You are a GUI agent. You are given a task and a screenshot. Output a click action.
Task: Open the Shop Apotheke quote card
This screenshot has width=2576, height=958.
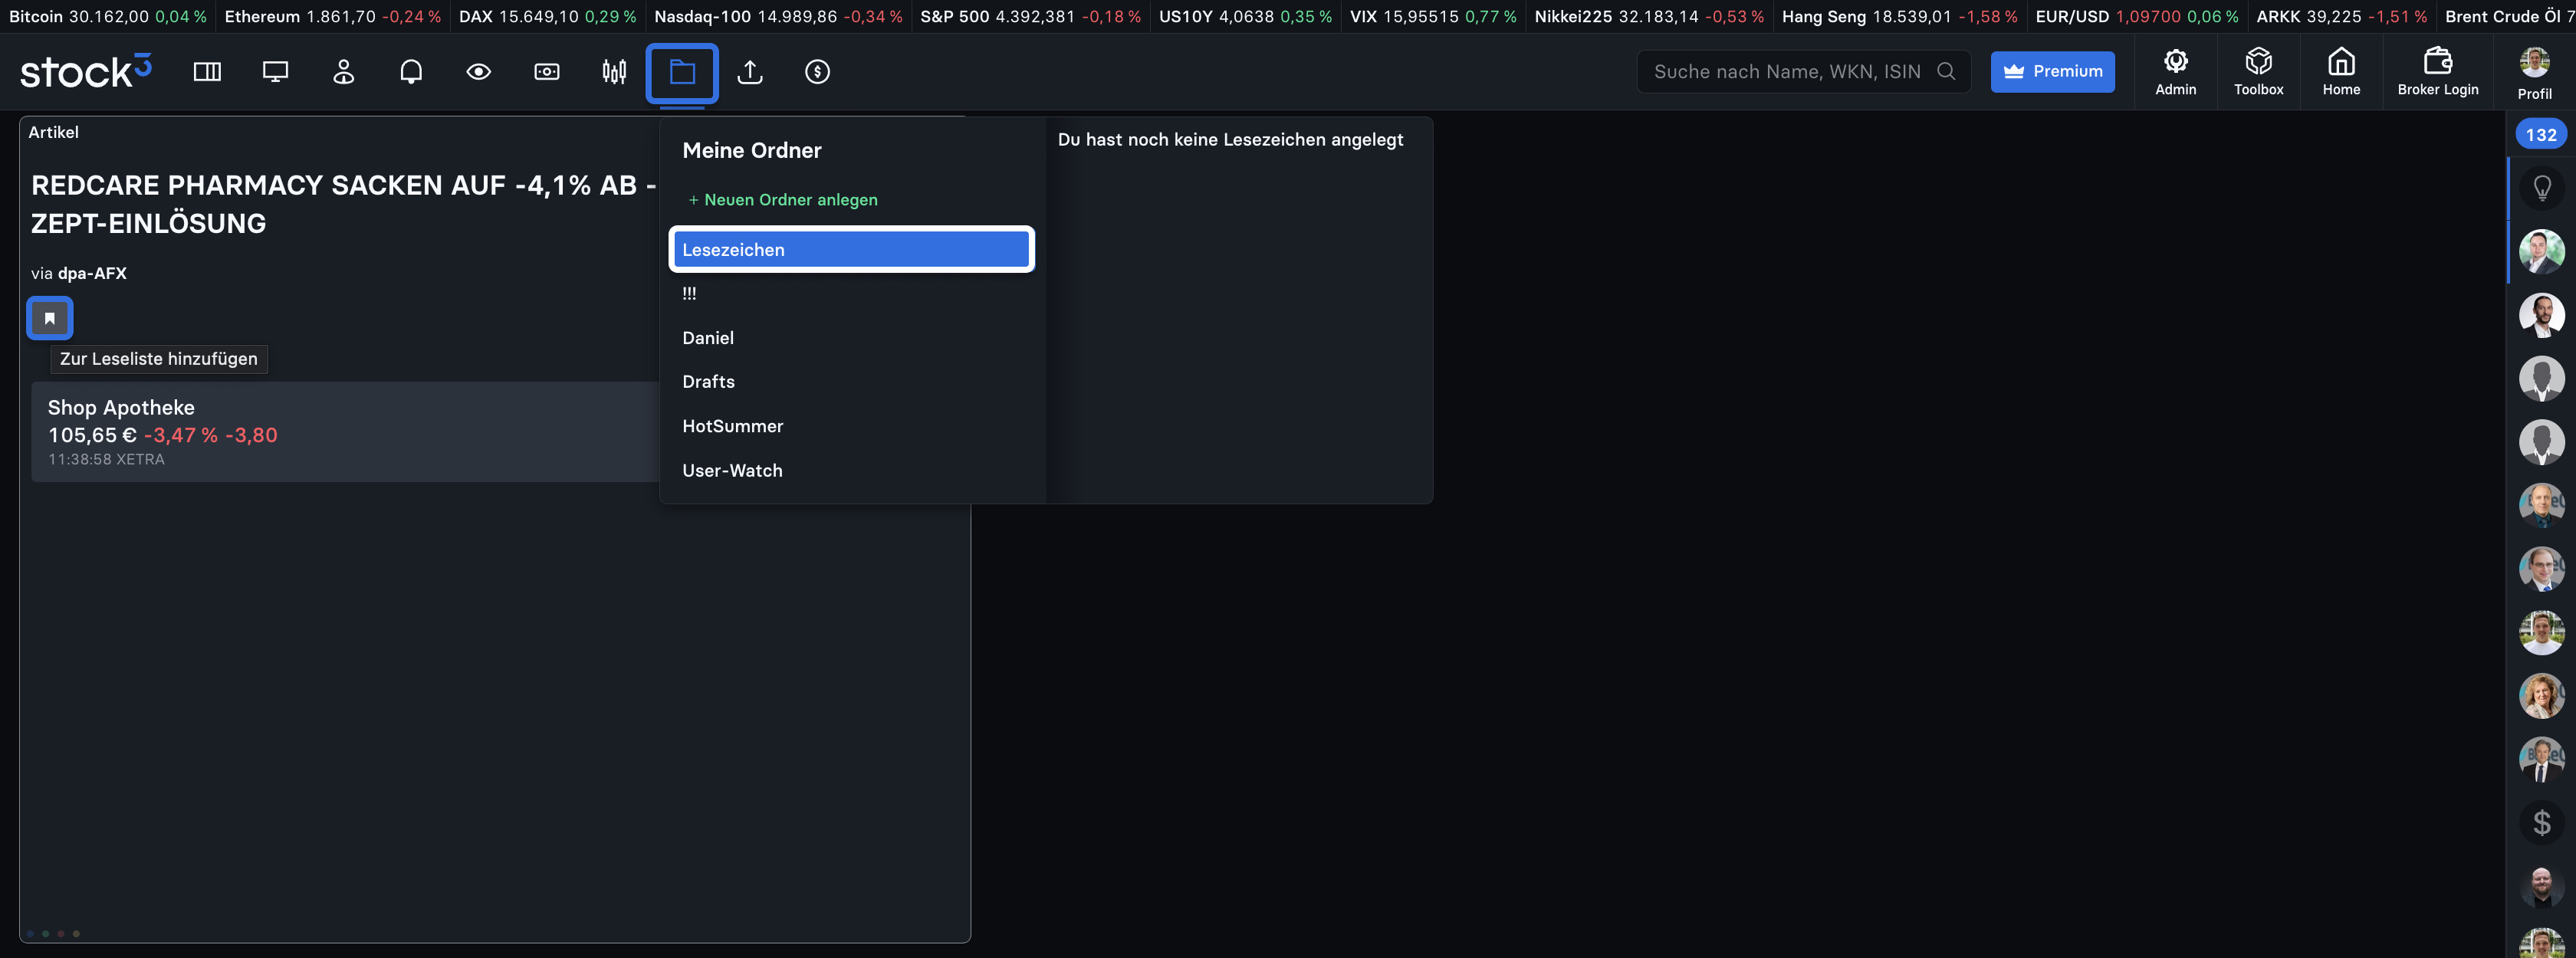tap(345, 431)
